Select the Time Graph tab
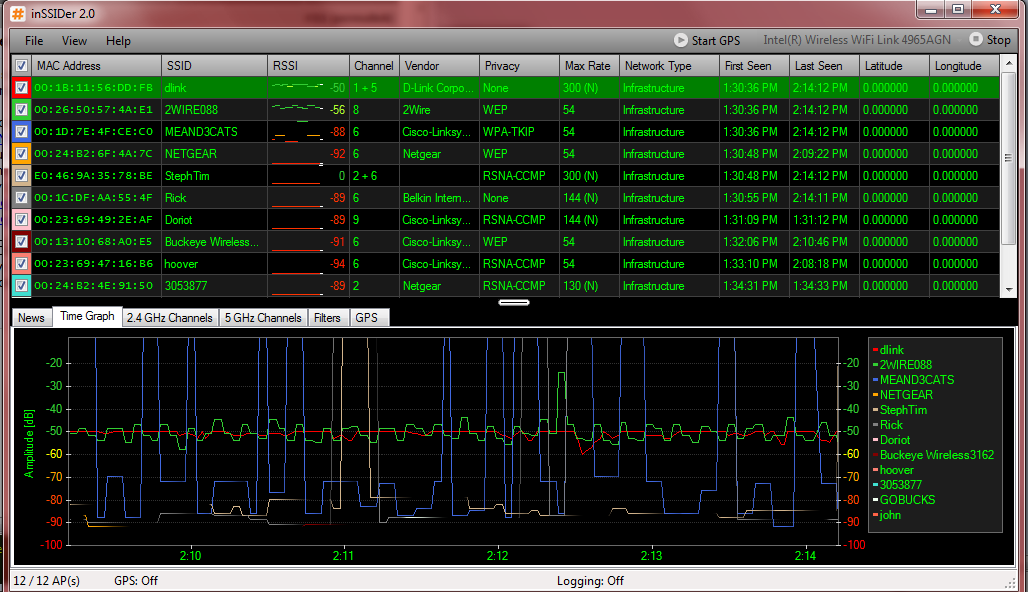The width and height of the screenshot is (1028, 592). pos(87,316)
